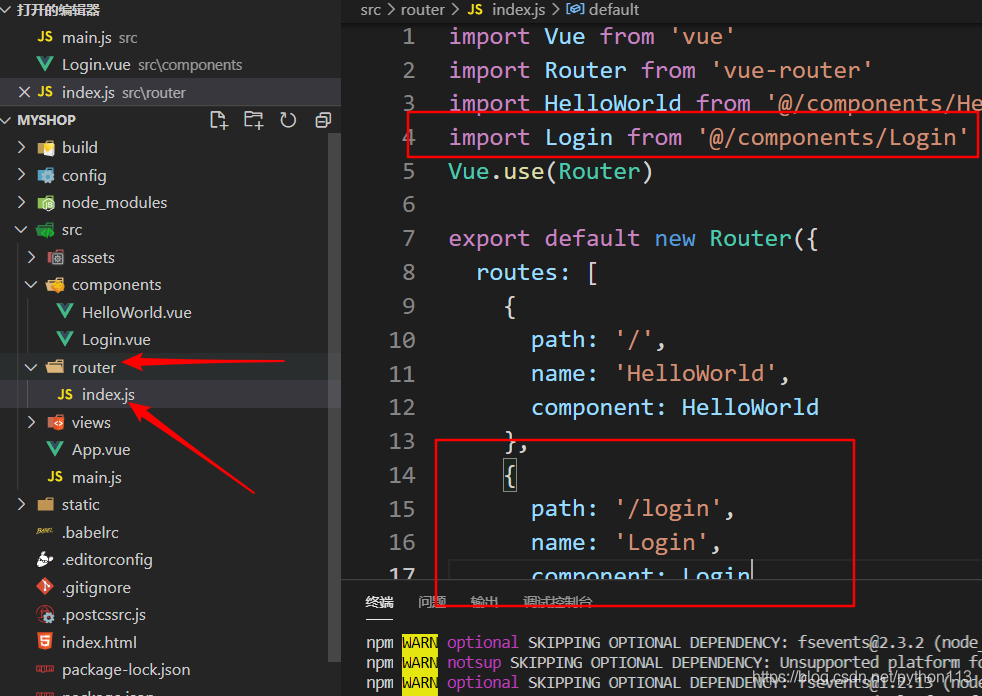Screen dimensions: 982x696
Task: Click the New File icon in MYSHOP header
Action: 219,120
